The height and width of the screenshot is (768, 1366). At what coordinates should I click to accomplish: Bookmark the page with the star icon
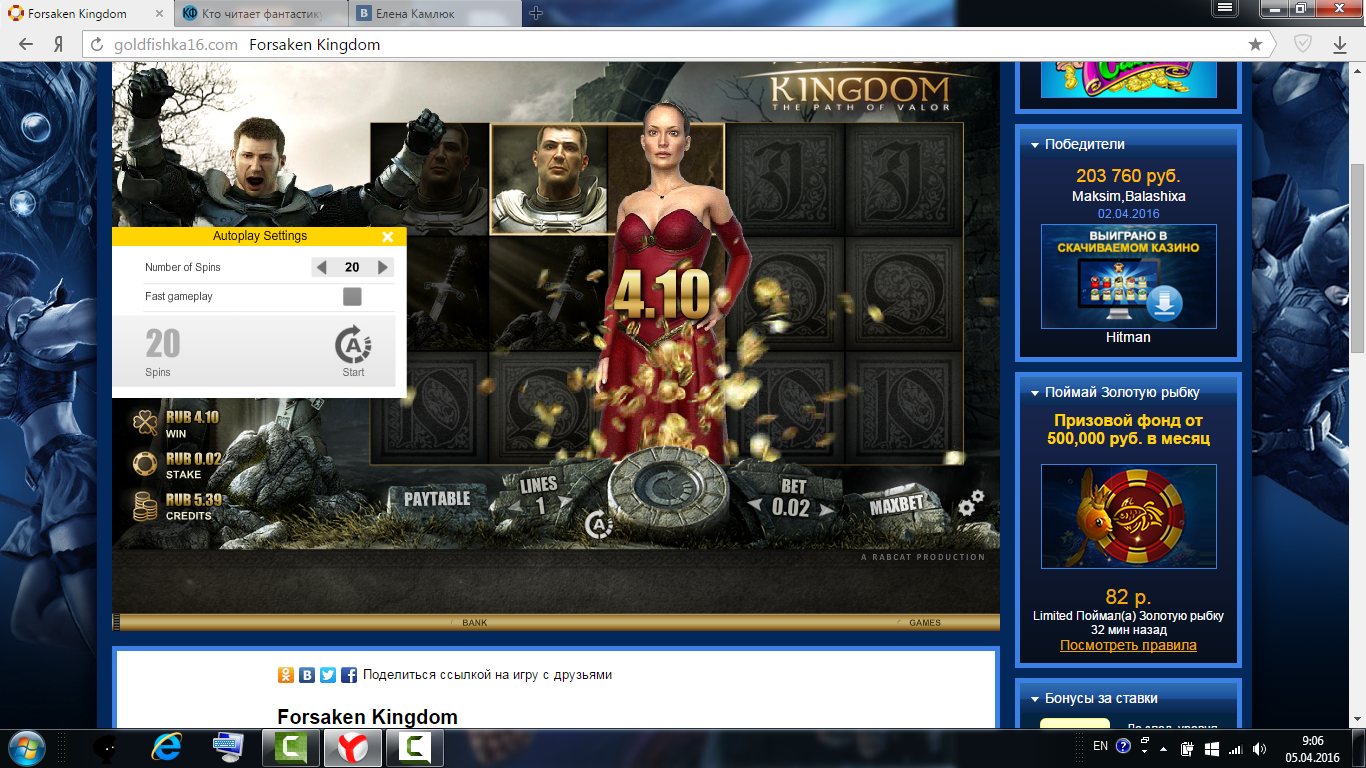click(x=1255, y=44)
